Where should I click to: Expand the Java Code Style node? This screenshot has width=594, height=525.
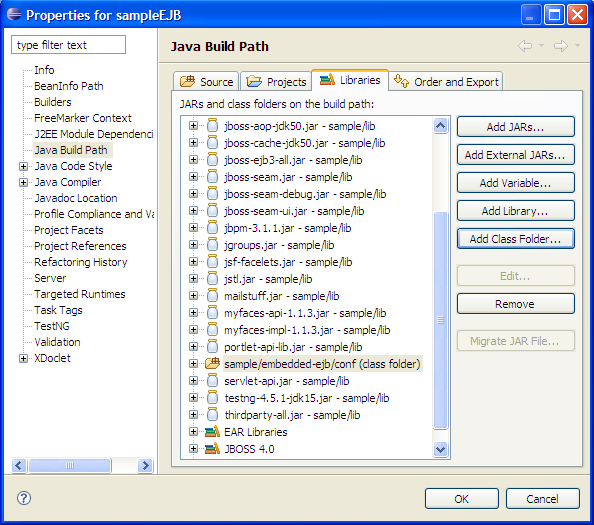click(23, 166)
